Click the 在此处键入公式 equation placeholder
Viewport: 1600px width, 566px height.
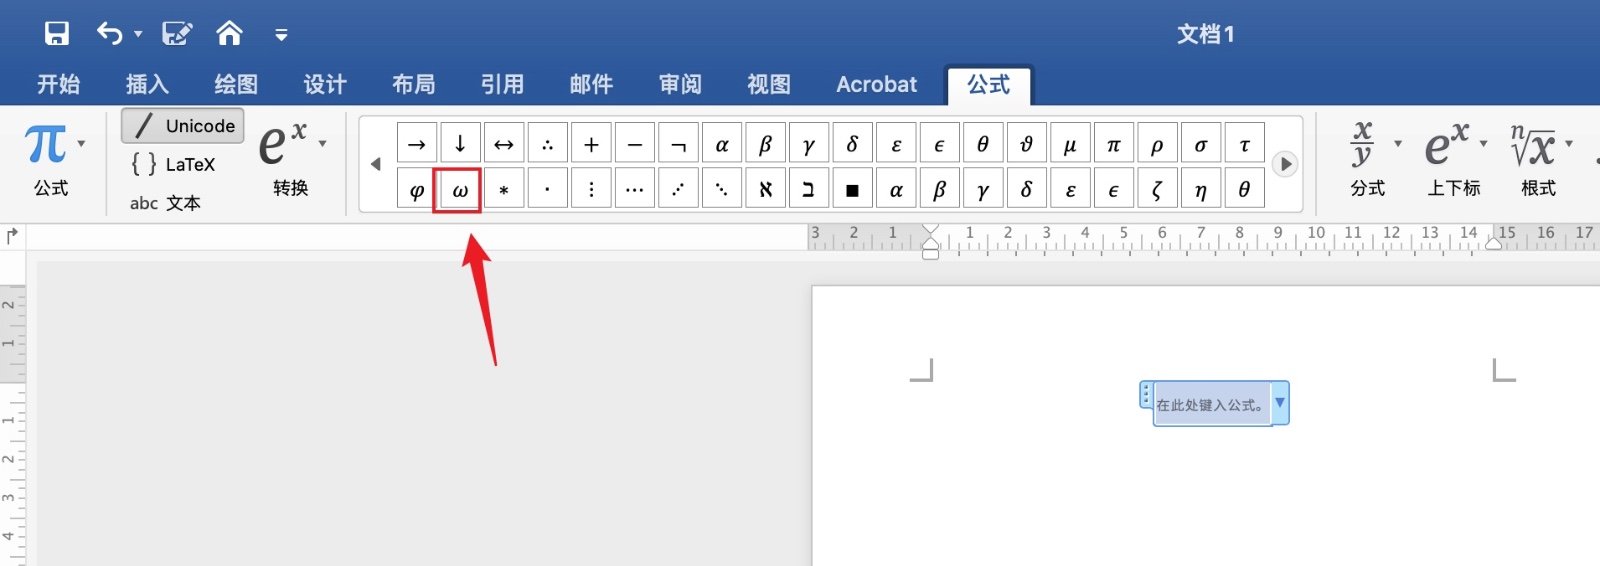(x=1211, y=405)
